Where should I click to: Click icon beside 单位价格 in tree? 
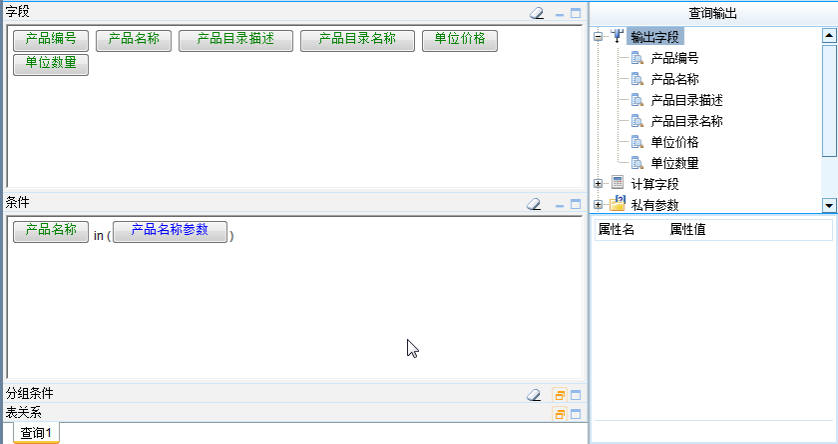tap(637, 142)
